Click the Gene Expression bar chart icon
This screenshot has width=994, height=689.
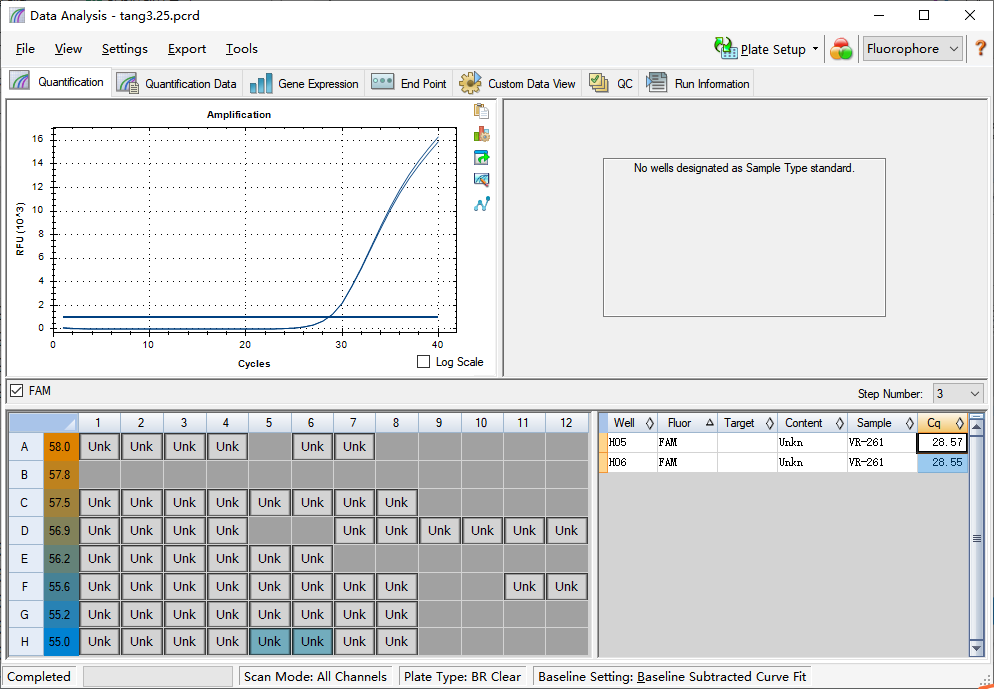[261, 83]
